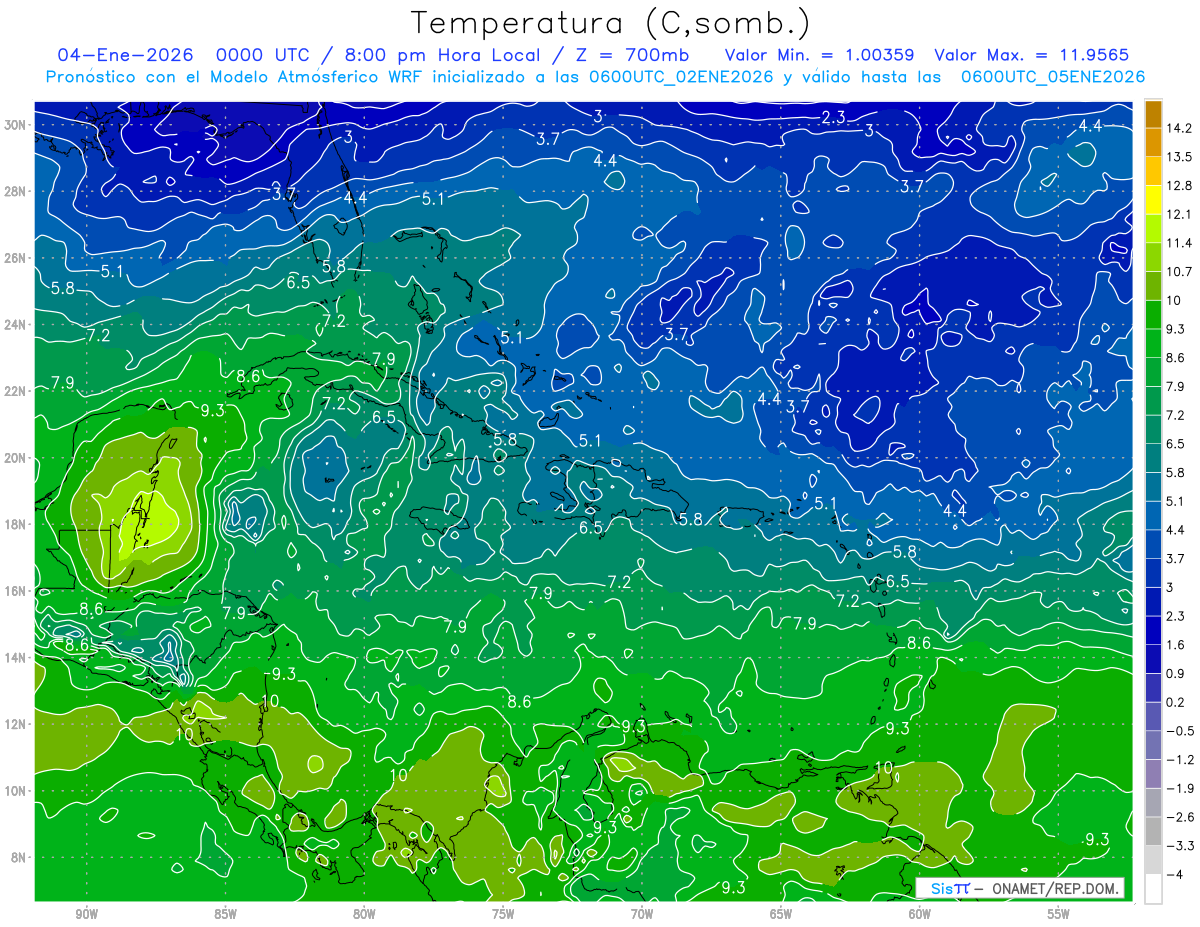Click "Valor Min. = 1.00359" text
Viewport: 1200px width, 927px height.
pos(820,55)
